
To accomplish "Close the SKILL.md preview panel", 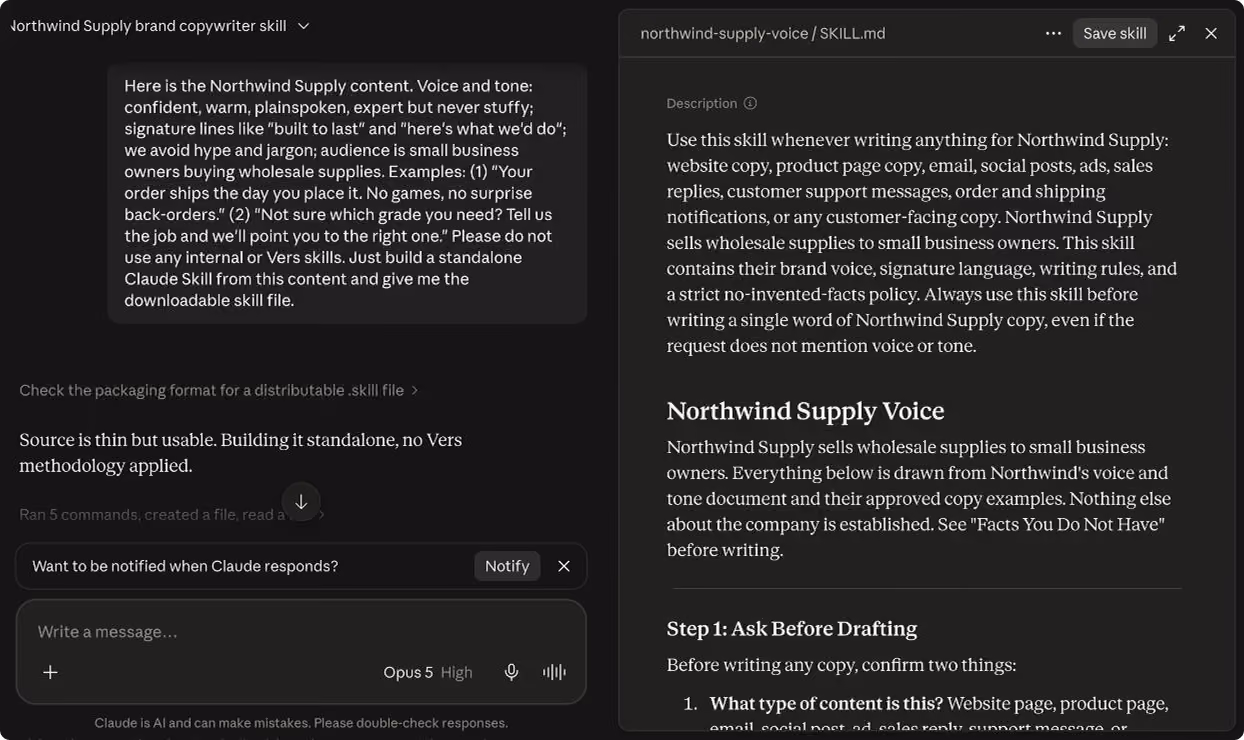I will coord(1211,33).
